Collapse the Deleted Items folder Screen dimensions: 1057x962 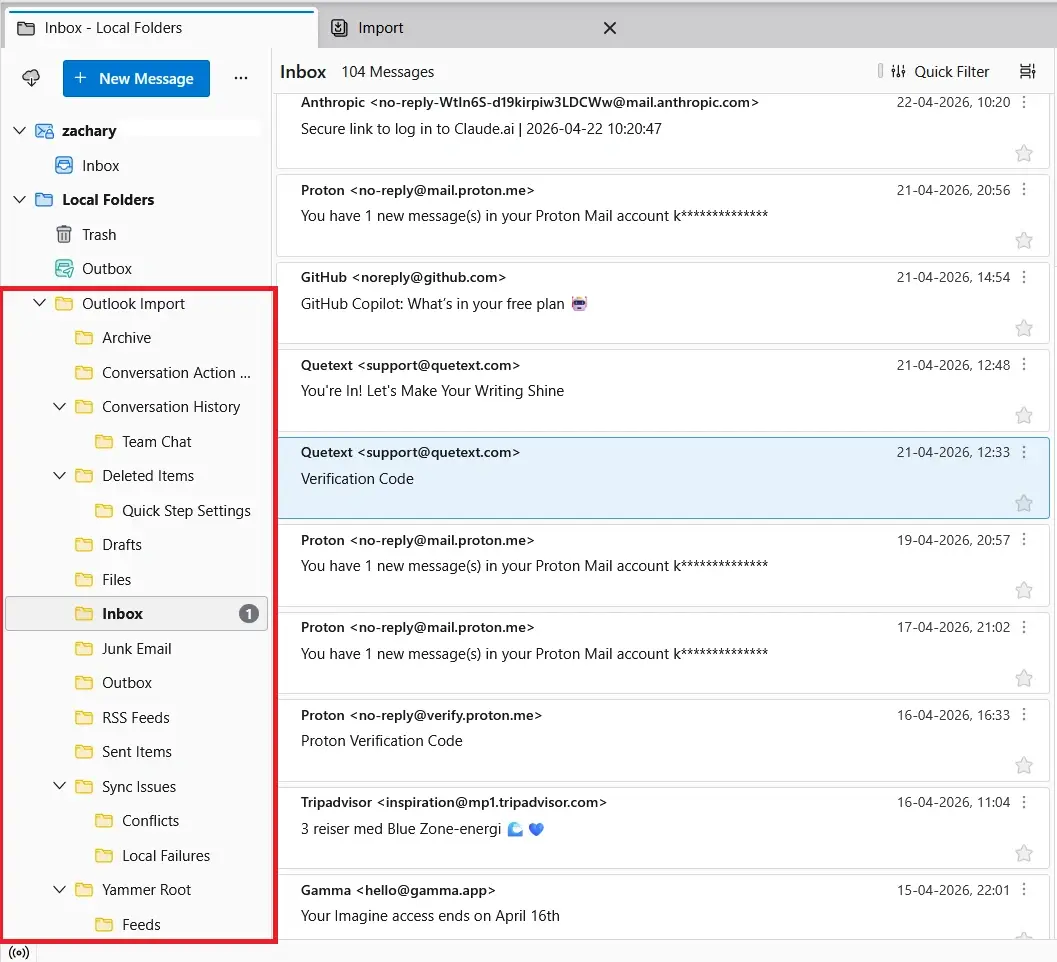pos(59,475)
